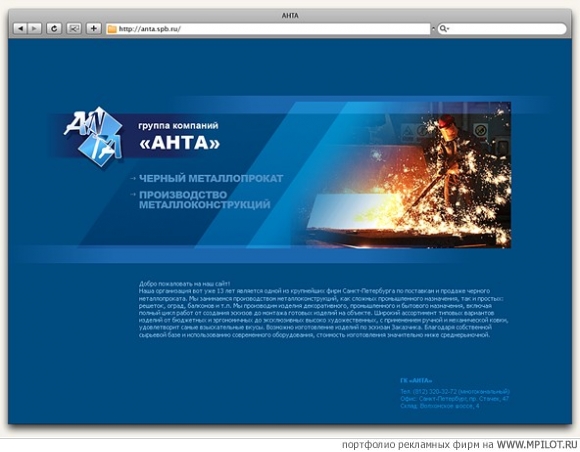
Task: Click arrow bullet beside ЧЕРНЫЙ МЕТАЛЛОПРОКАТ
Action: click(x=133, y=179)
